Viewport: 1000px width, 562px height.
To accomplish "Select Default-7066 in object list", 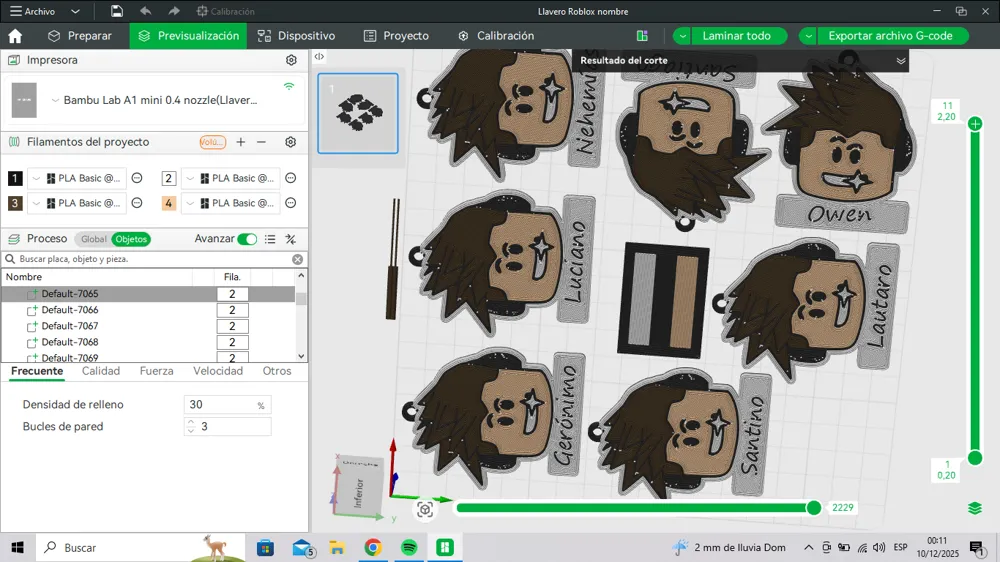I will click(70, 309).
